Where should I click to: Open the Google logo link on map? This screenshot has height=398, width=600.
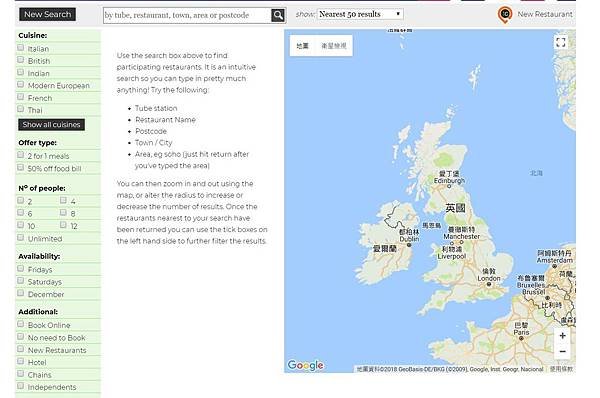[x=305, y=365]
